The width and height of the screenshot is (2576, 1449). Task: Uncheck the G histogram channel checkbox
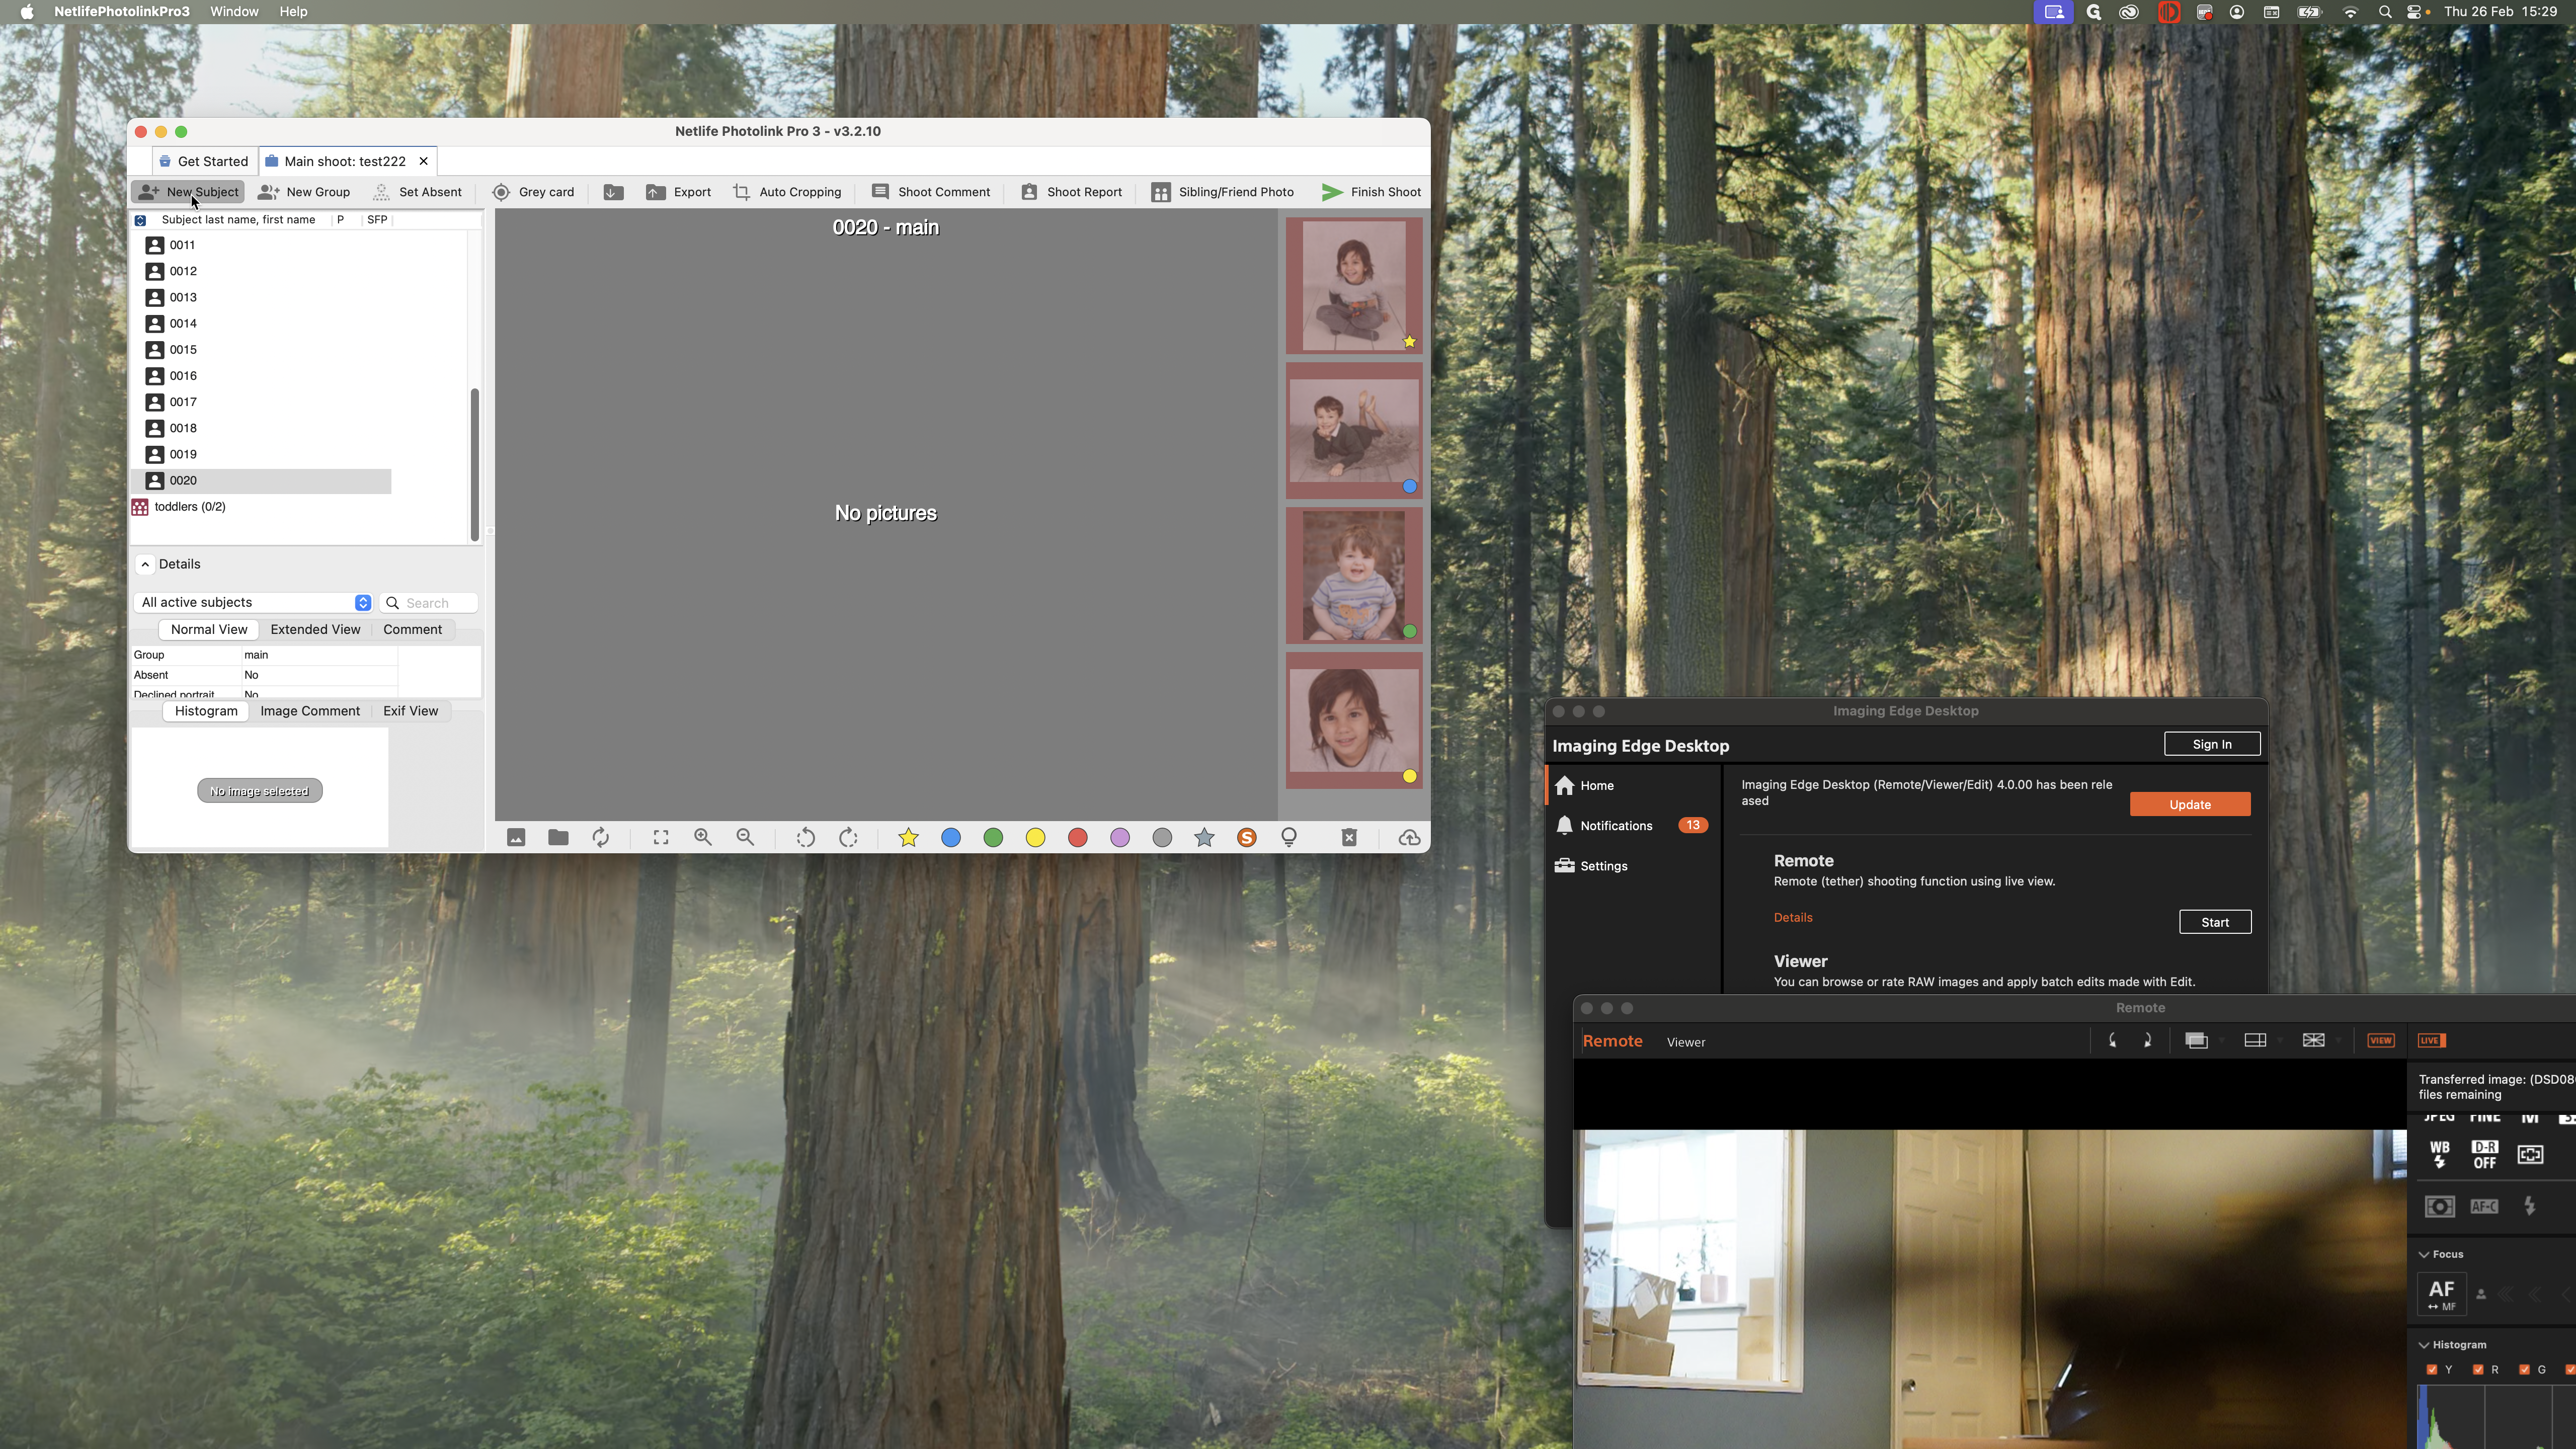pyautogui.click(x=2524, y=1370)
